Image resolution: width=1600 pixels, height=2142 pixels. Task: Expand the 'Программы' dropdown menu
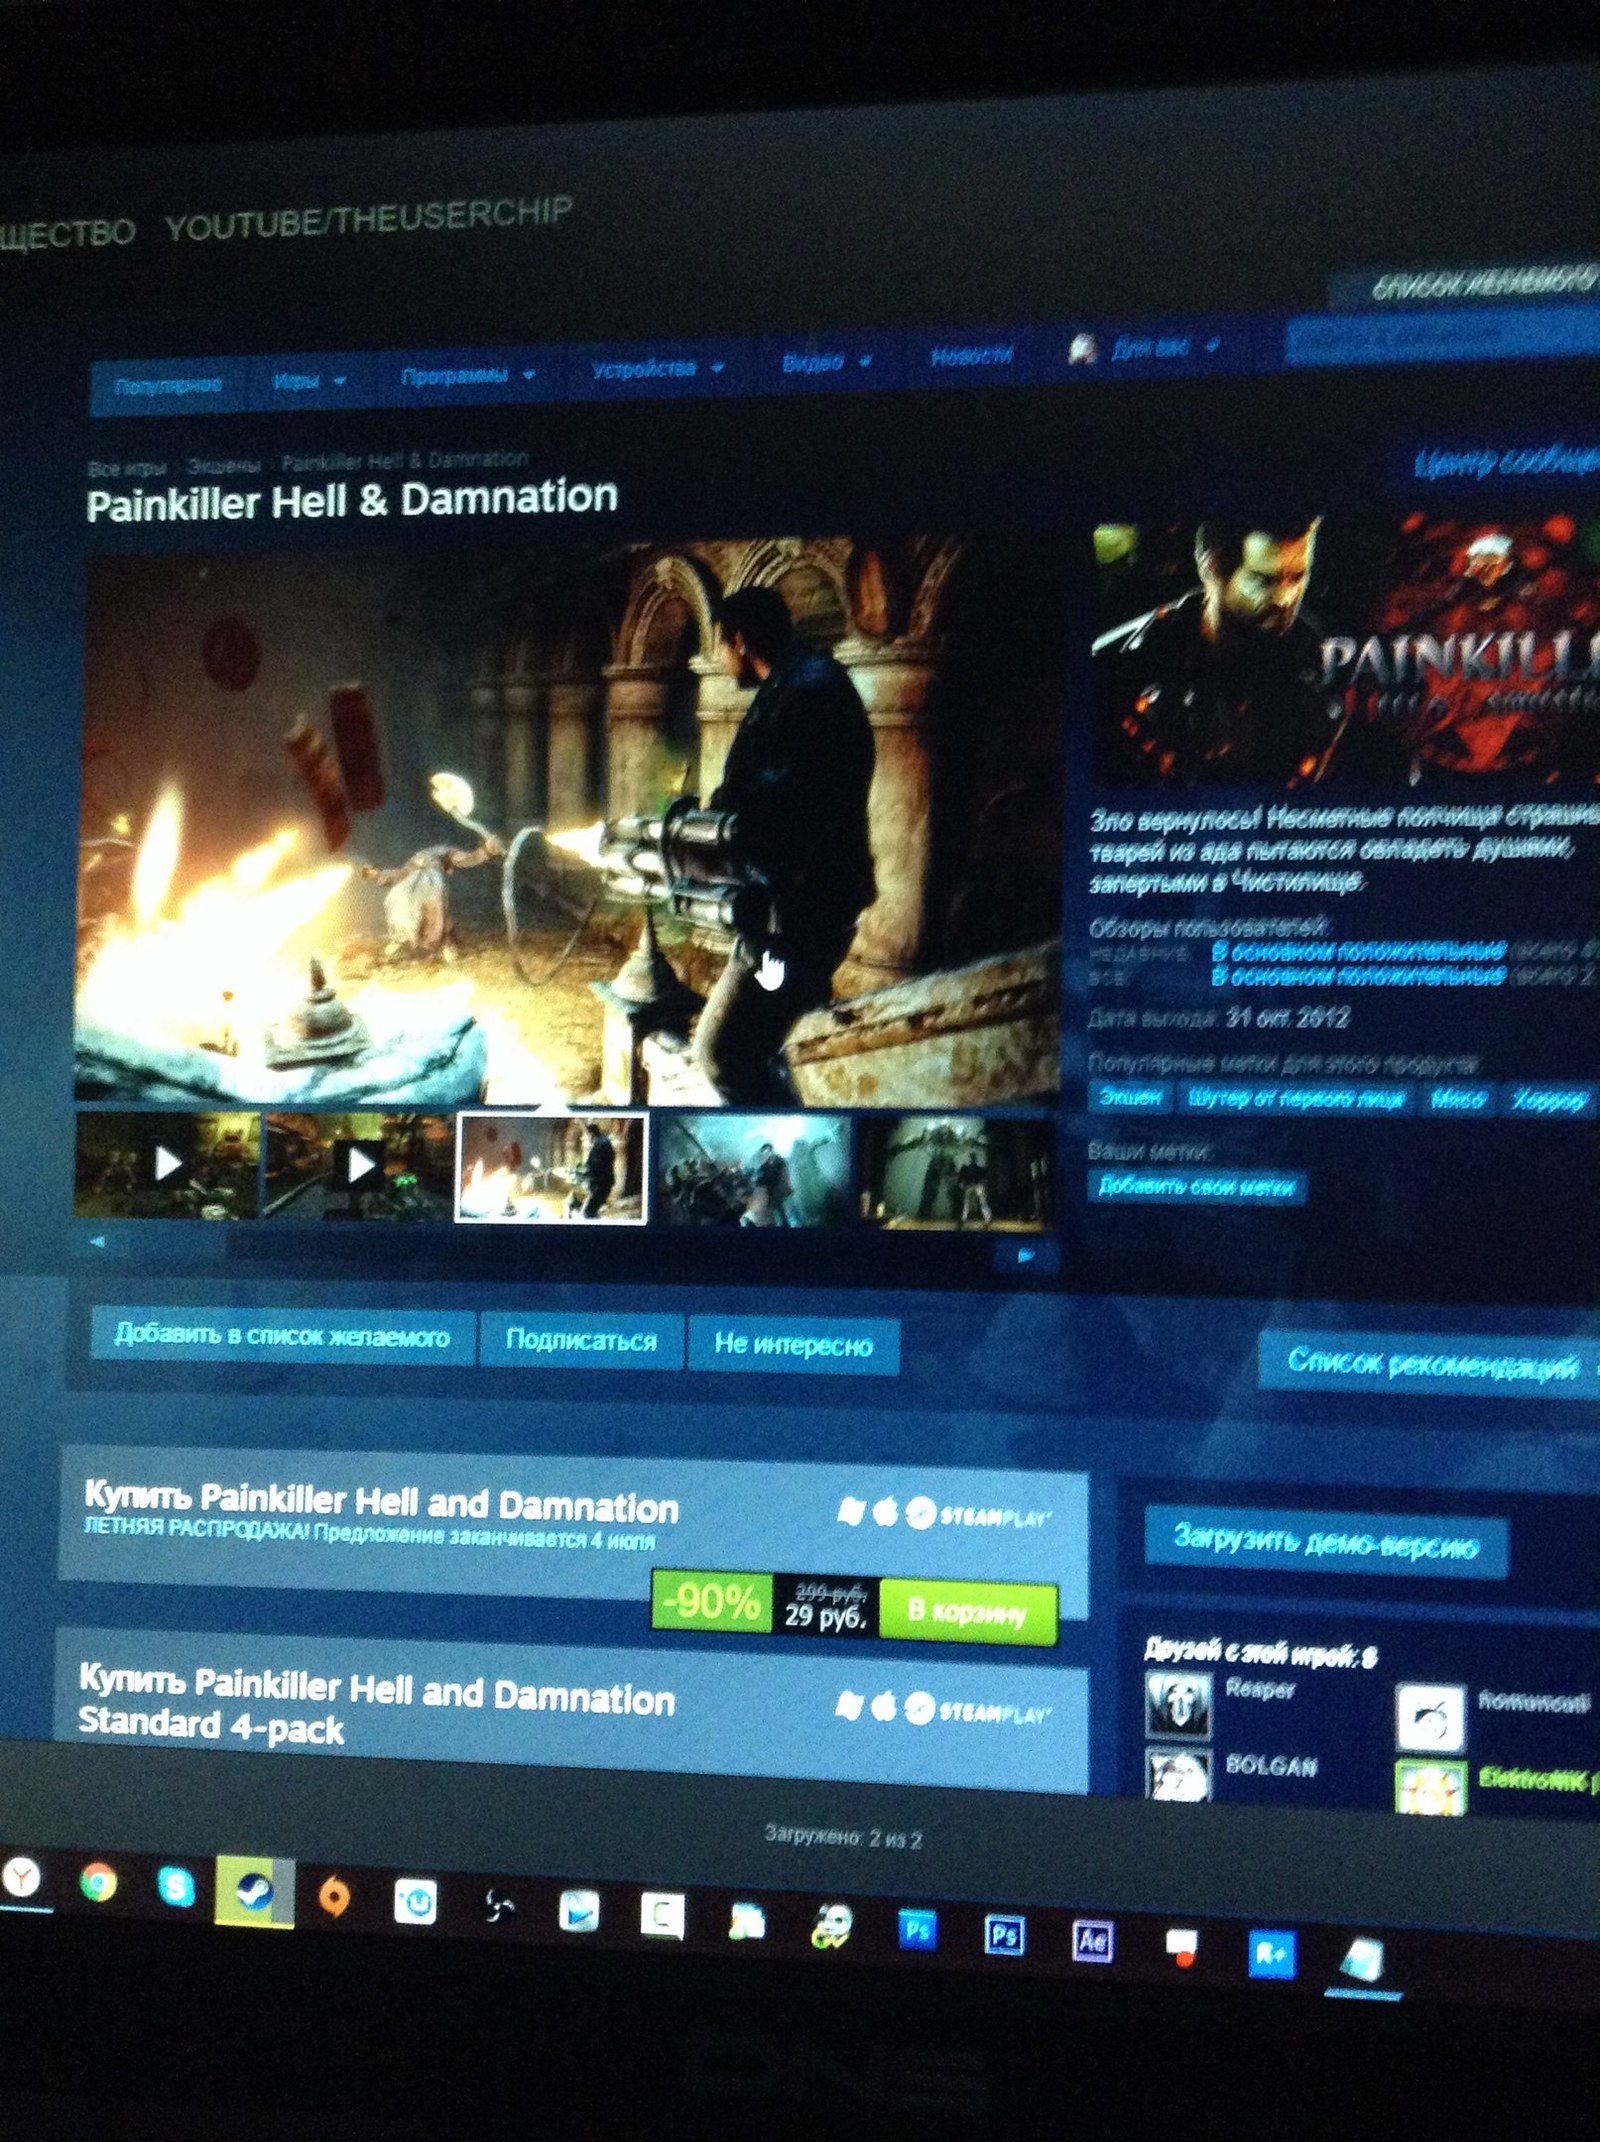[x=468, y=376]
